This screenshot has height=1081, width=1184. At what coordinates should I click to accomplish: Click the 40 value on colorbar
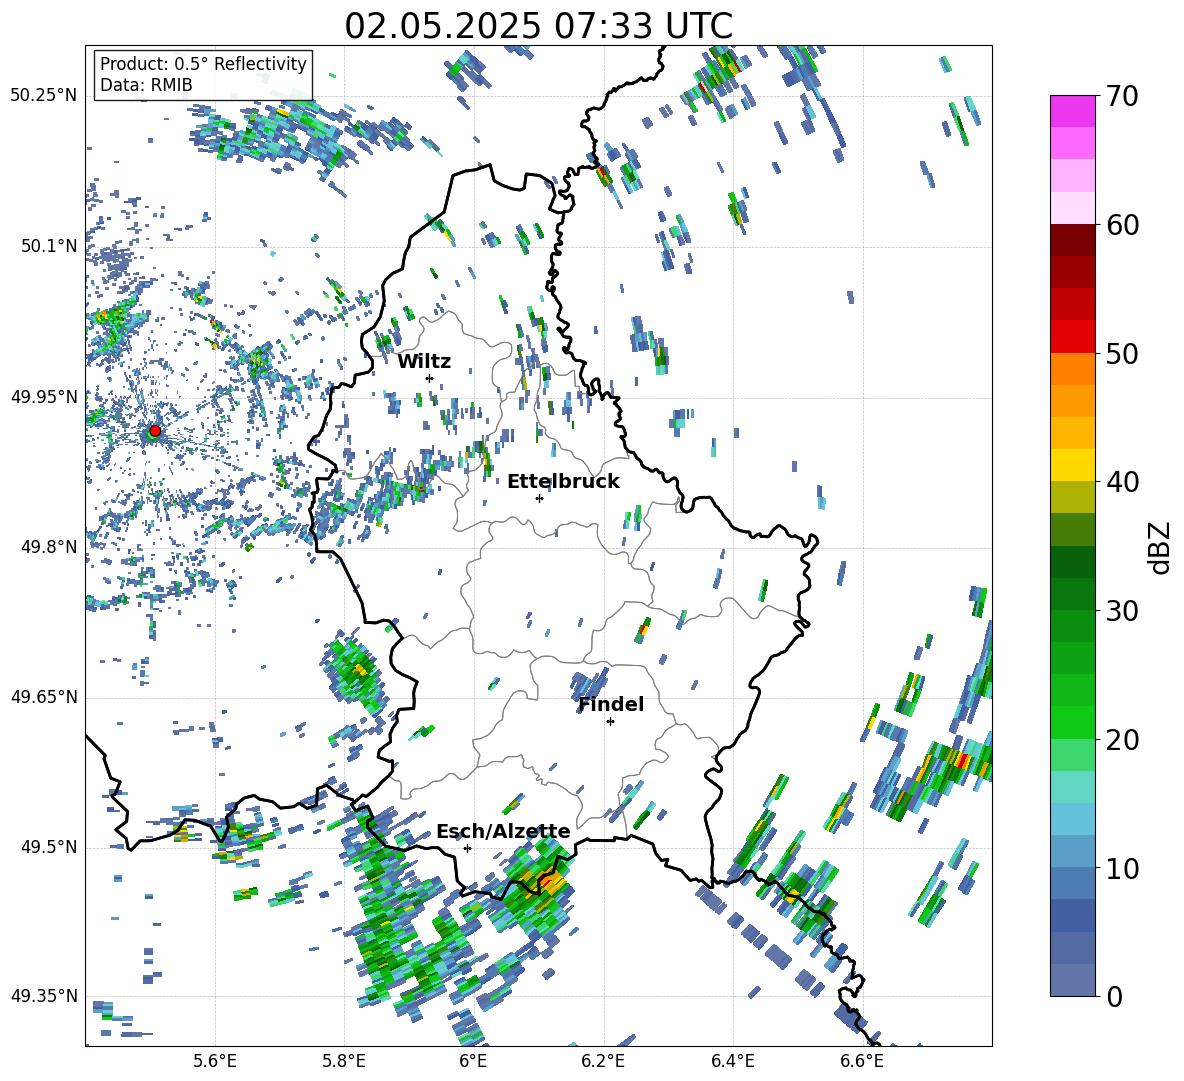pos(1121,482)
